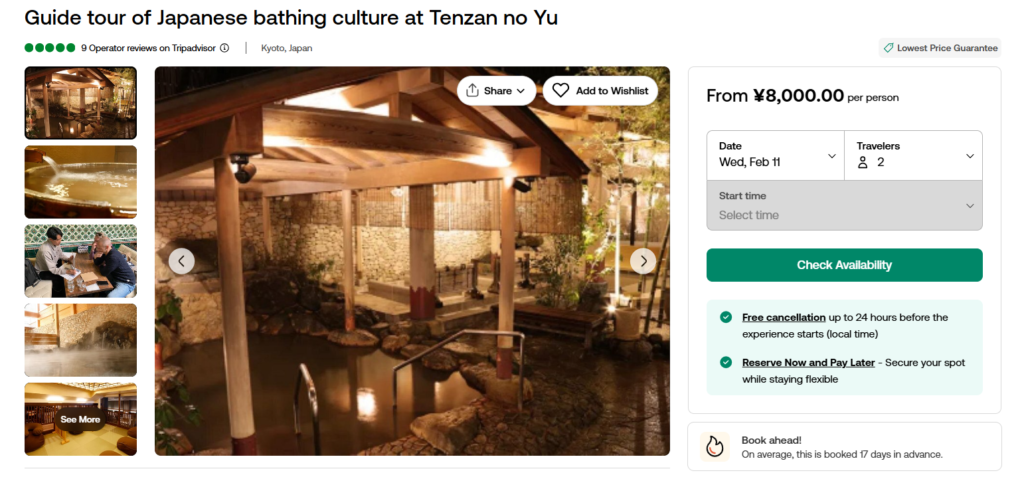The image size is (1024, 479).
Task: Click the heart Add to Wishlist icon
Action: click(561, 90)
